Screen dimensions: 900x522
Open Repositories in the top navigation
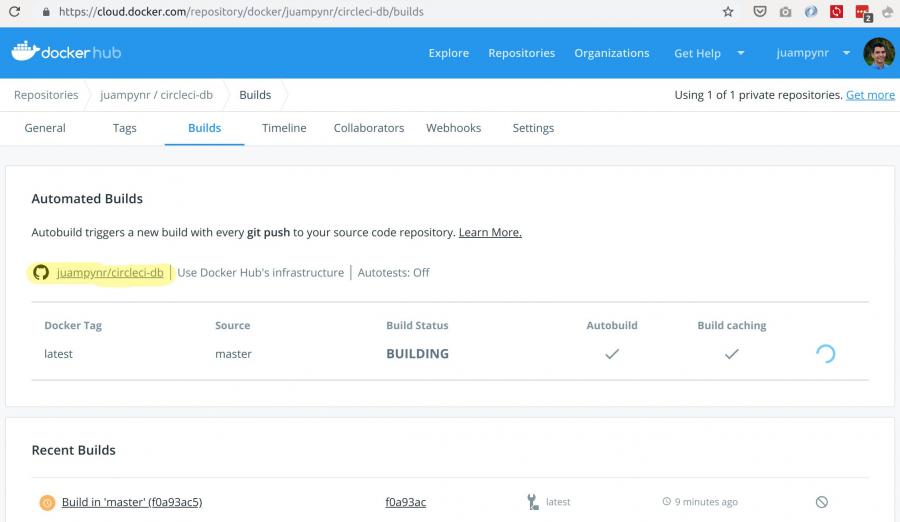[x=522, y=53]
